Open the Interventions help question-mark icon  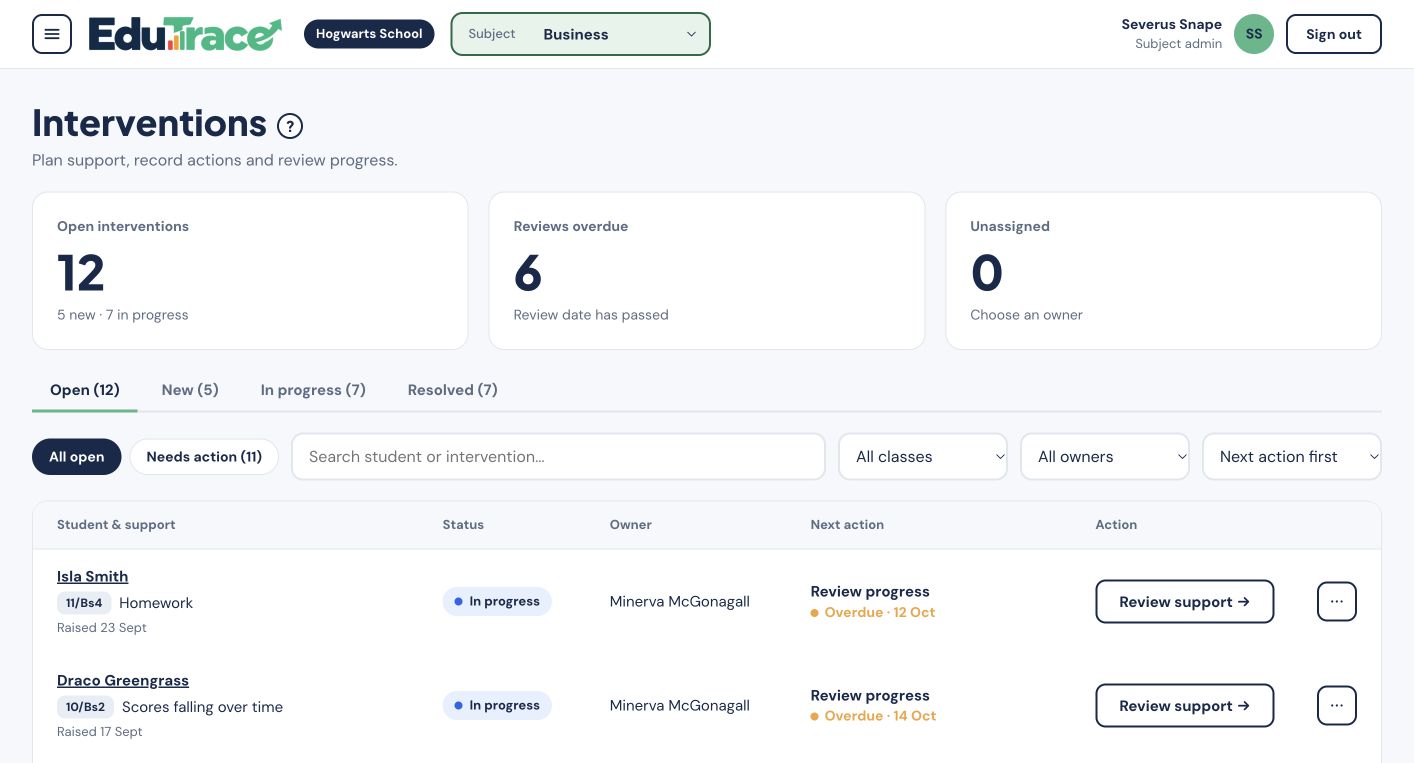click(290, 126)
